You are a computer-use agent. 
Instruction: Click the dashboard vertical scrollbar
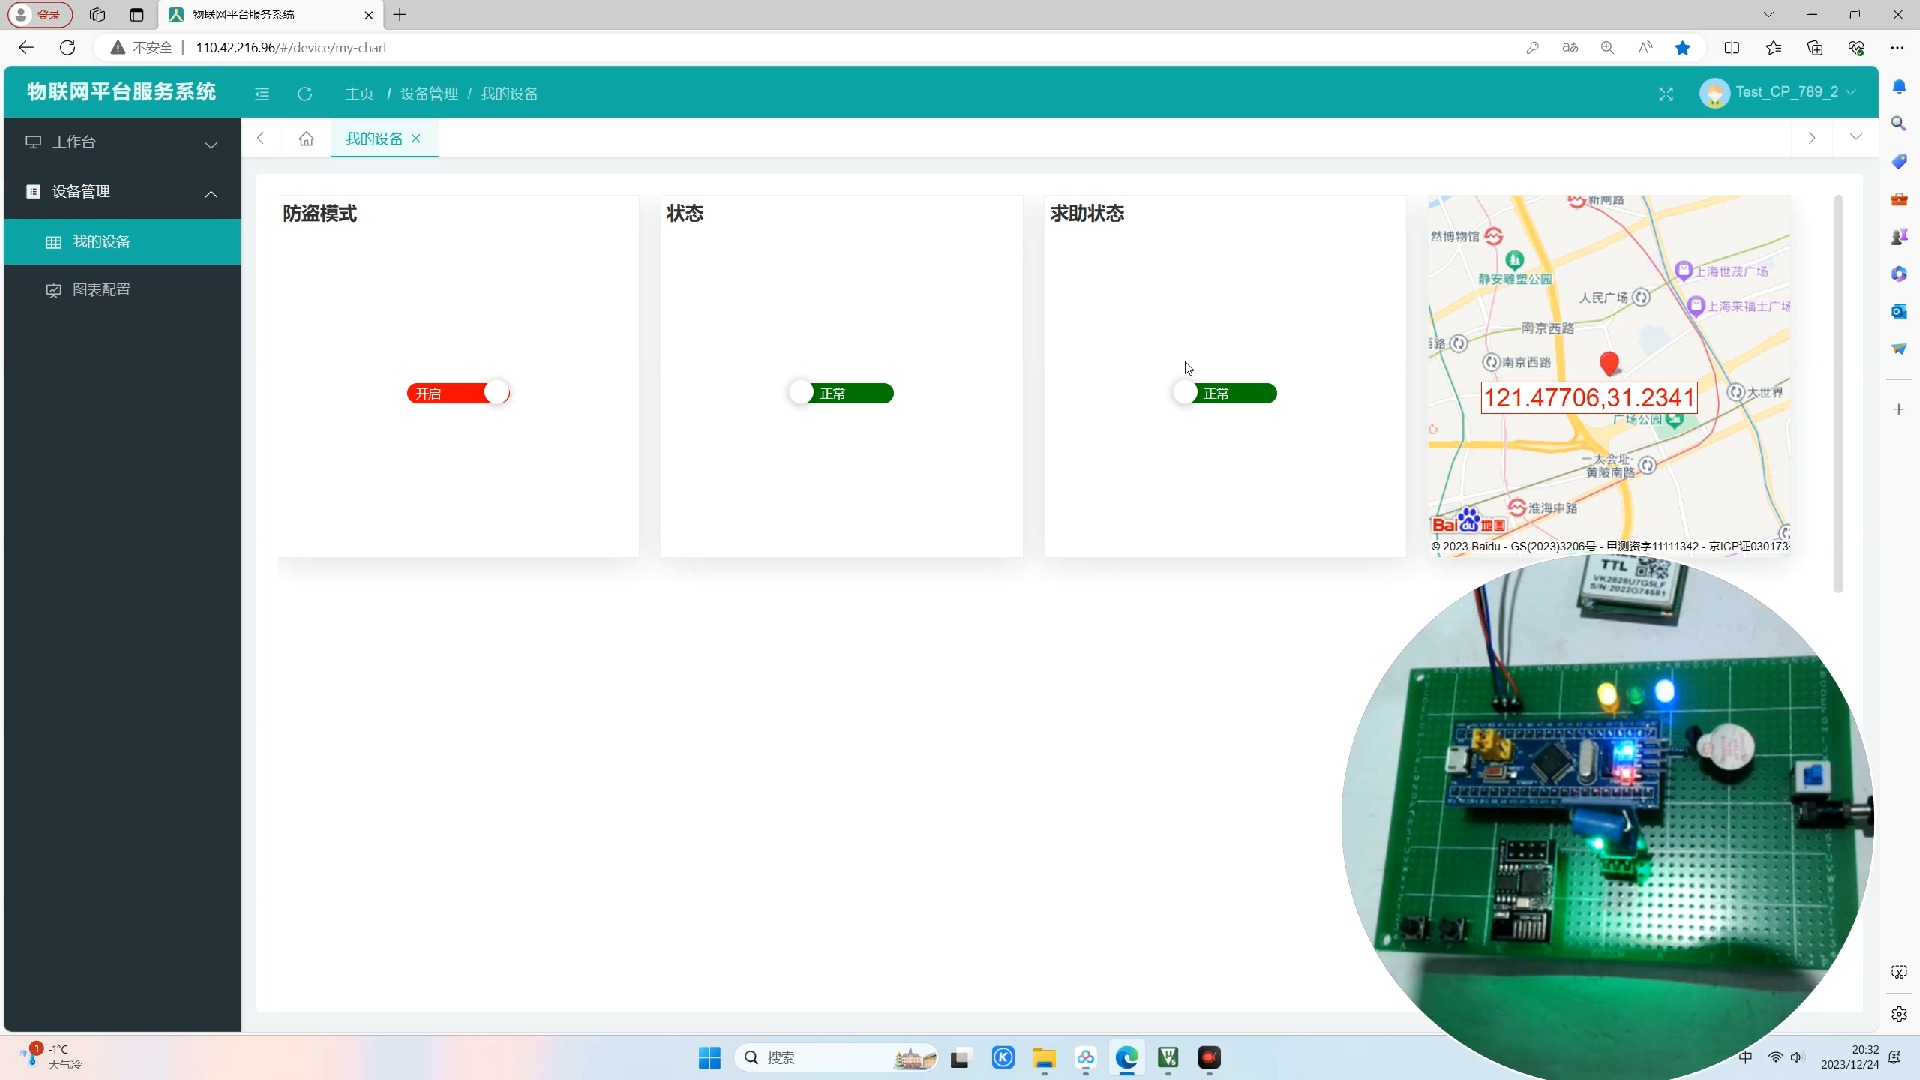click(x=1838, y=394)
